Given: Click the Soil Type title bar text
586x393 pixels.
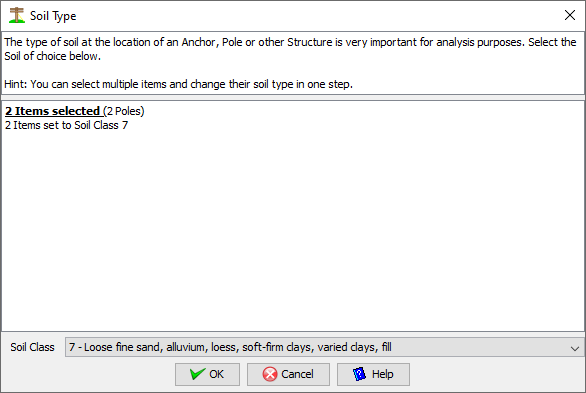Looking at the screenshot, I should click(53, 16).
